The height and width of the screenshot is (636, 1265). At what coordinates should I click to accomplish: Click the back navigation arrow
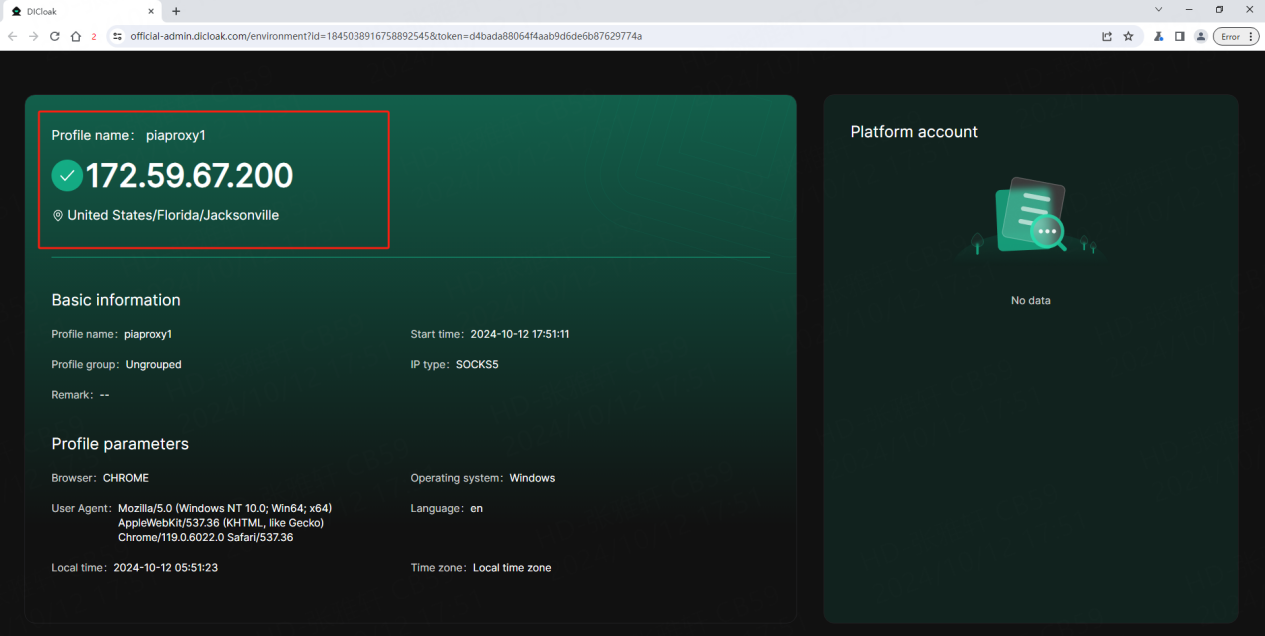11,36
